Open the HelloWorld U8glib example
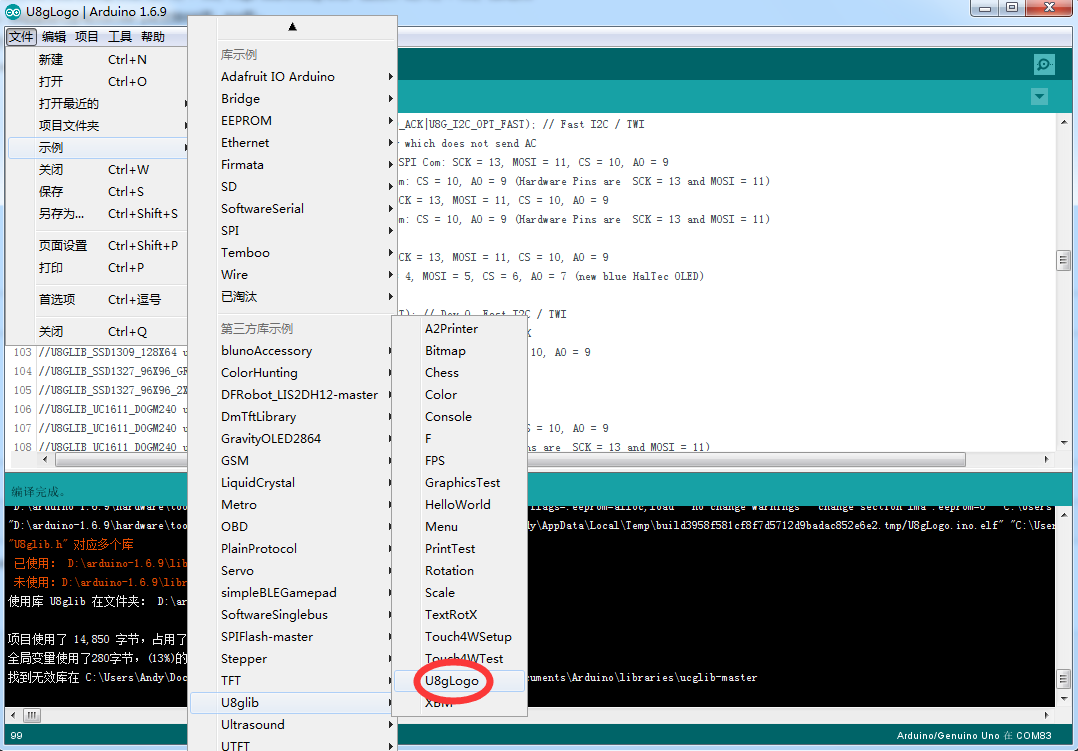Viewport: 1078px width, 751px height. [460, 504]
